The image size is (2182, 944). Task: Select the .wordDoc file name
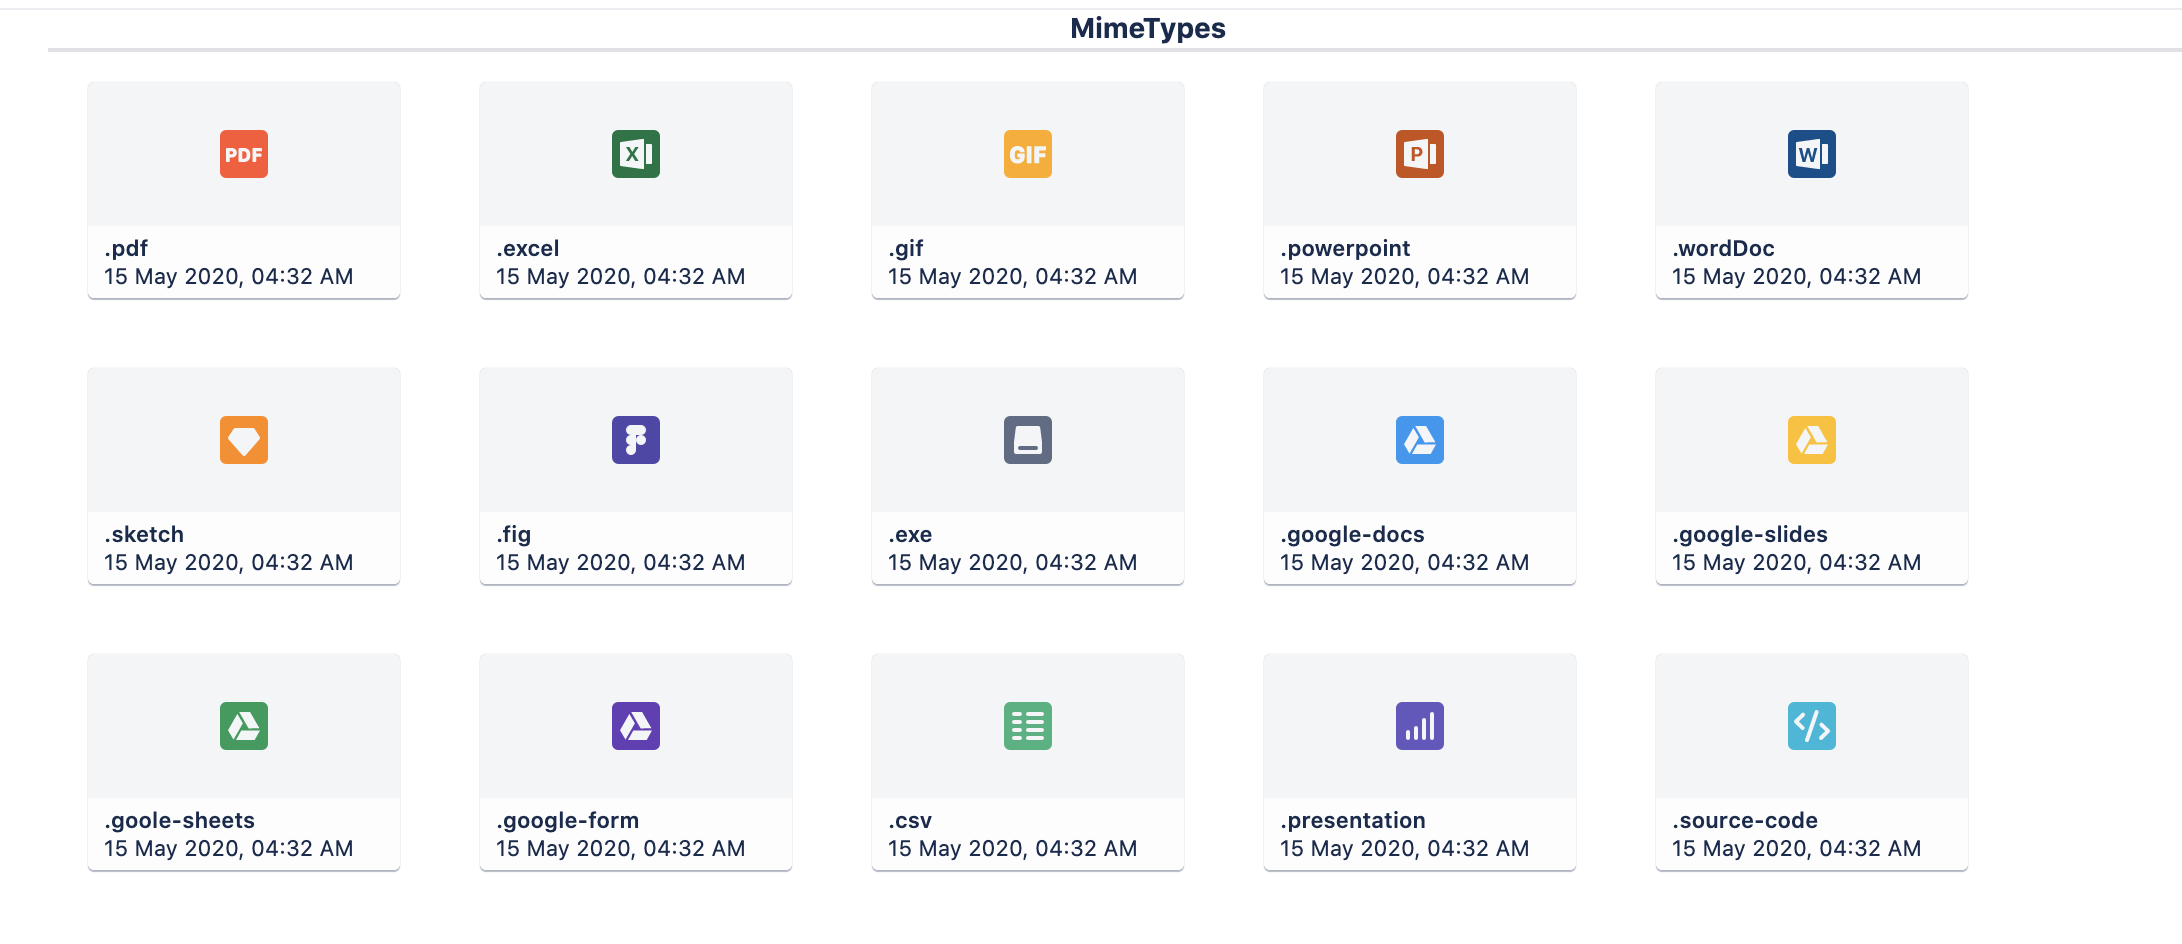1723,248
